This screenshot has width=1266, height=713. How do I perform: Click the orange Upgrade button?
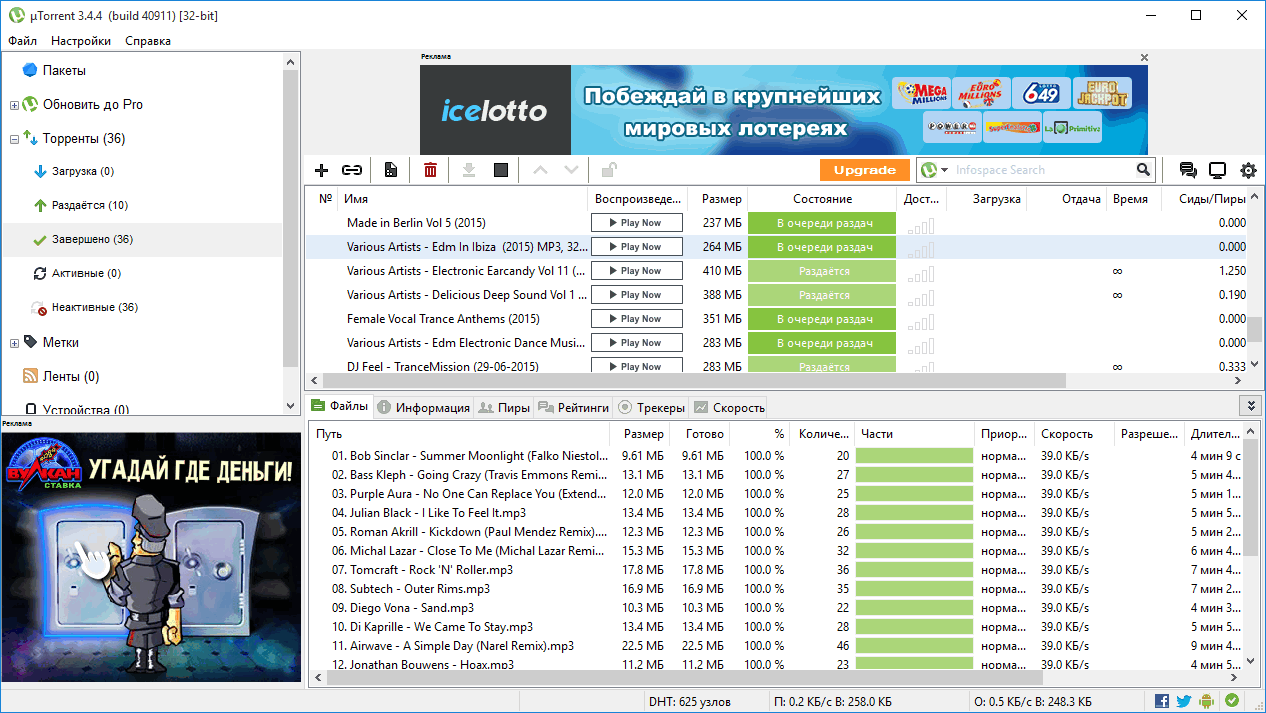click(x=865, y=170)
